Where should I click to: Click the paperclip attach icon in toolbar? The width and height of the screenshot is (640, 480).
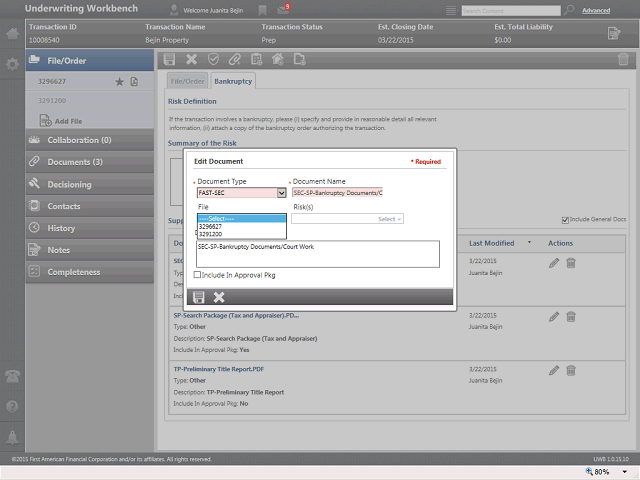coord(235,59)
